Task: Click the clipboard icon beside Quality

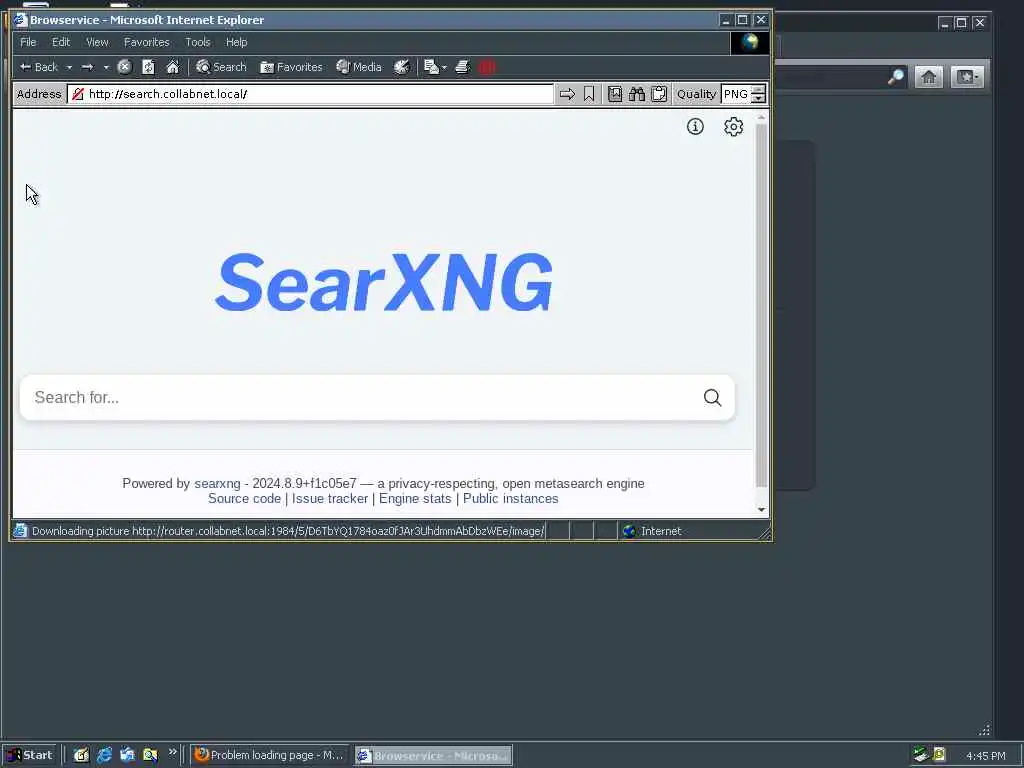Action: (659, 94)
